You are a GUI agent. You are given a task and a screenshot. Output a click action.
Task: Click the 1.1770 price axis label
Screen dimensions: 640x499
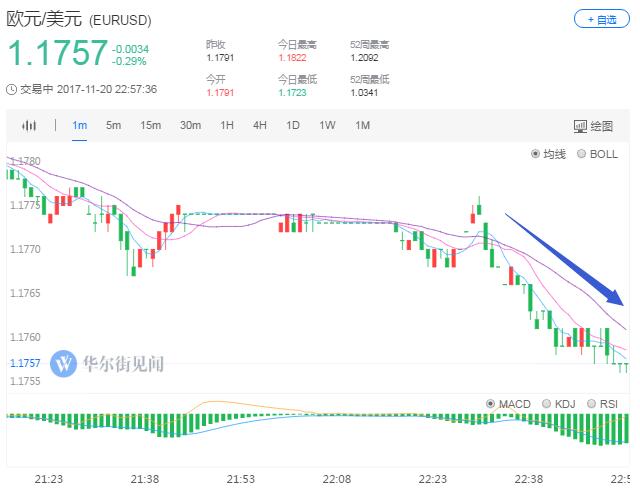[x=25, y=249]
